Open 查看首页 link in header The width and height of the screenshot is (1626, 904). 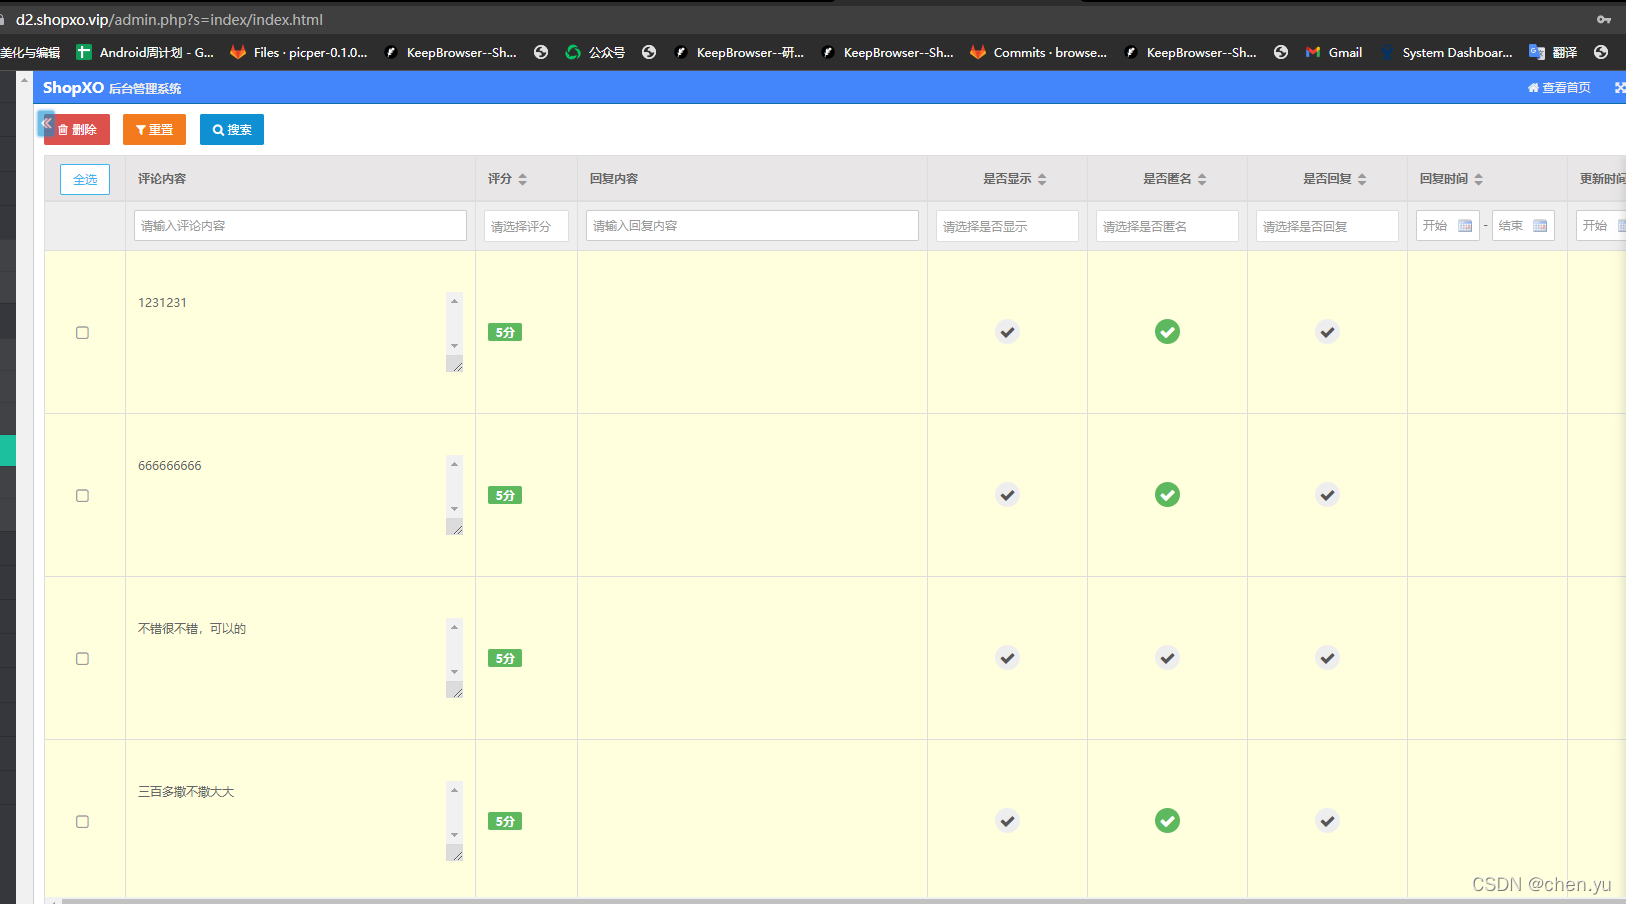pos(1559,88)
